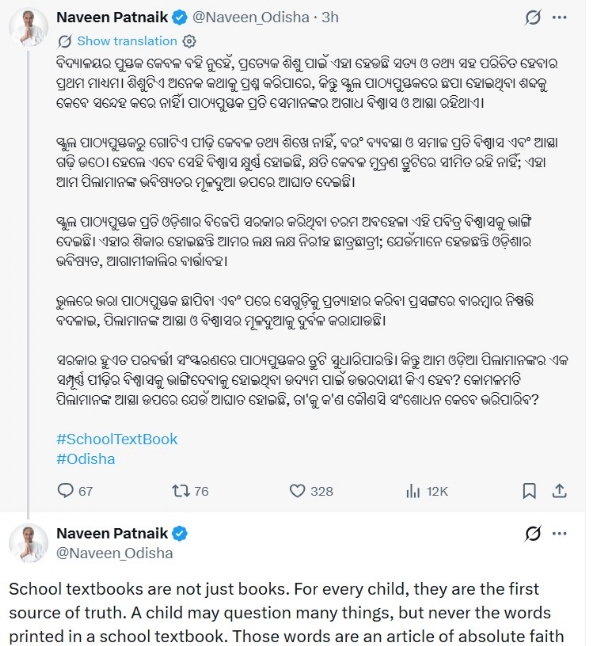
Task: Open Naveen Patnaik's top profile avatar
Action: (28, 27)
